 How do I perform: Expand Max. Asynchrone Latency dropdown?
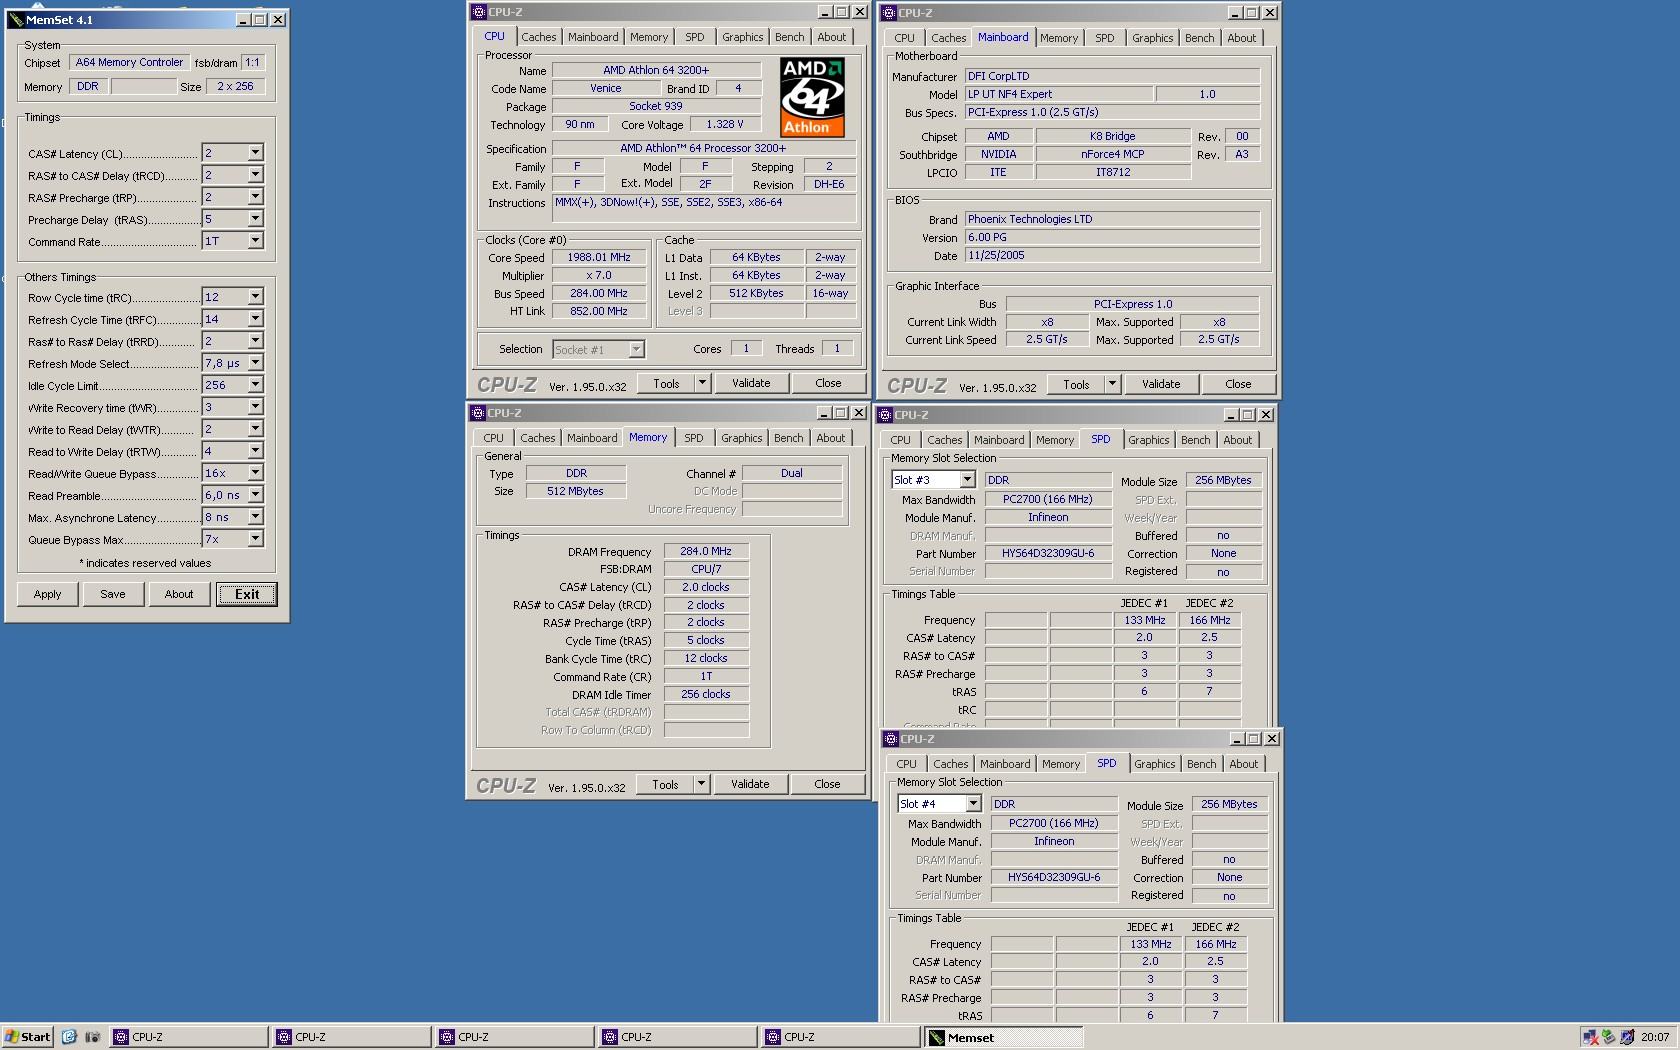[x=255, y=517]
